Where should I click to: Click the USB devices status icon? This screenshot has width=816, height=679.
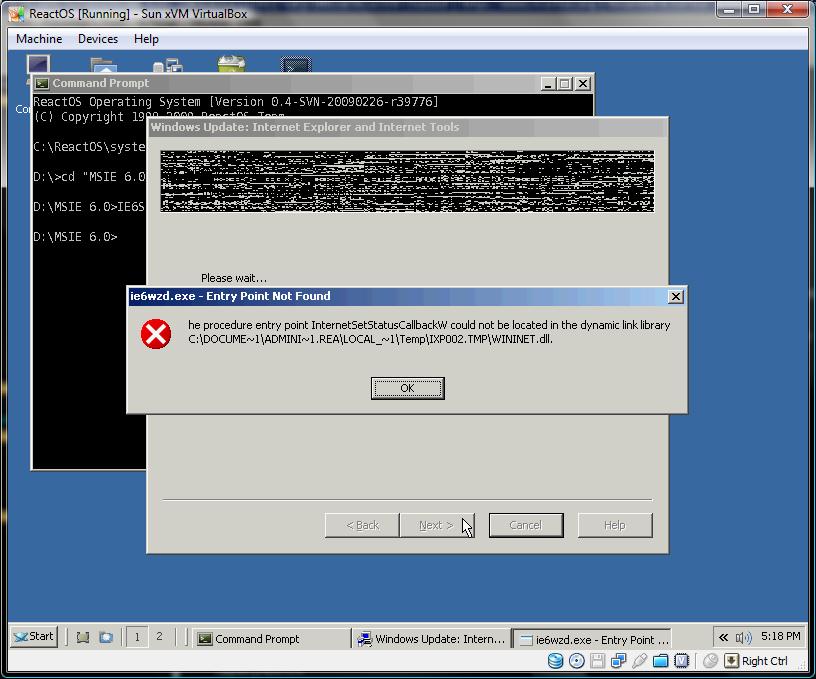[x=640, y=661]
